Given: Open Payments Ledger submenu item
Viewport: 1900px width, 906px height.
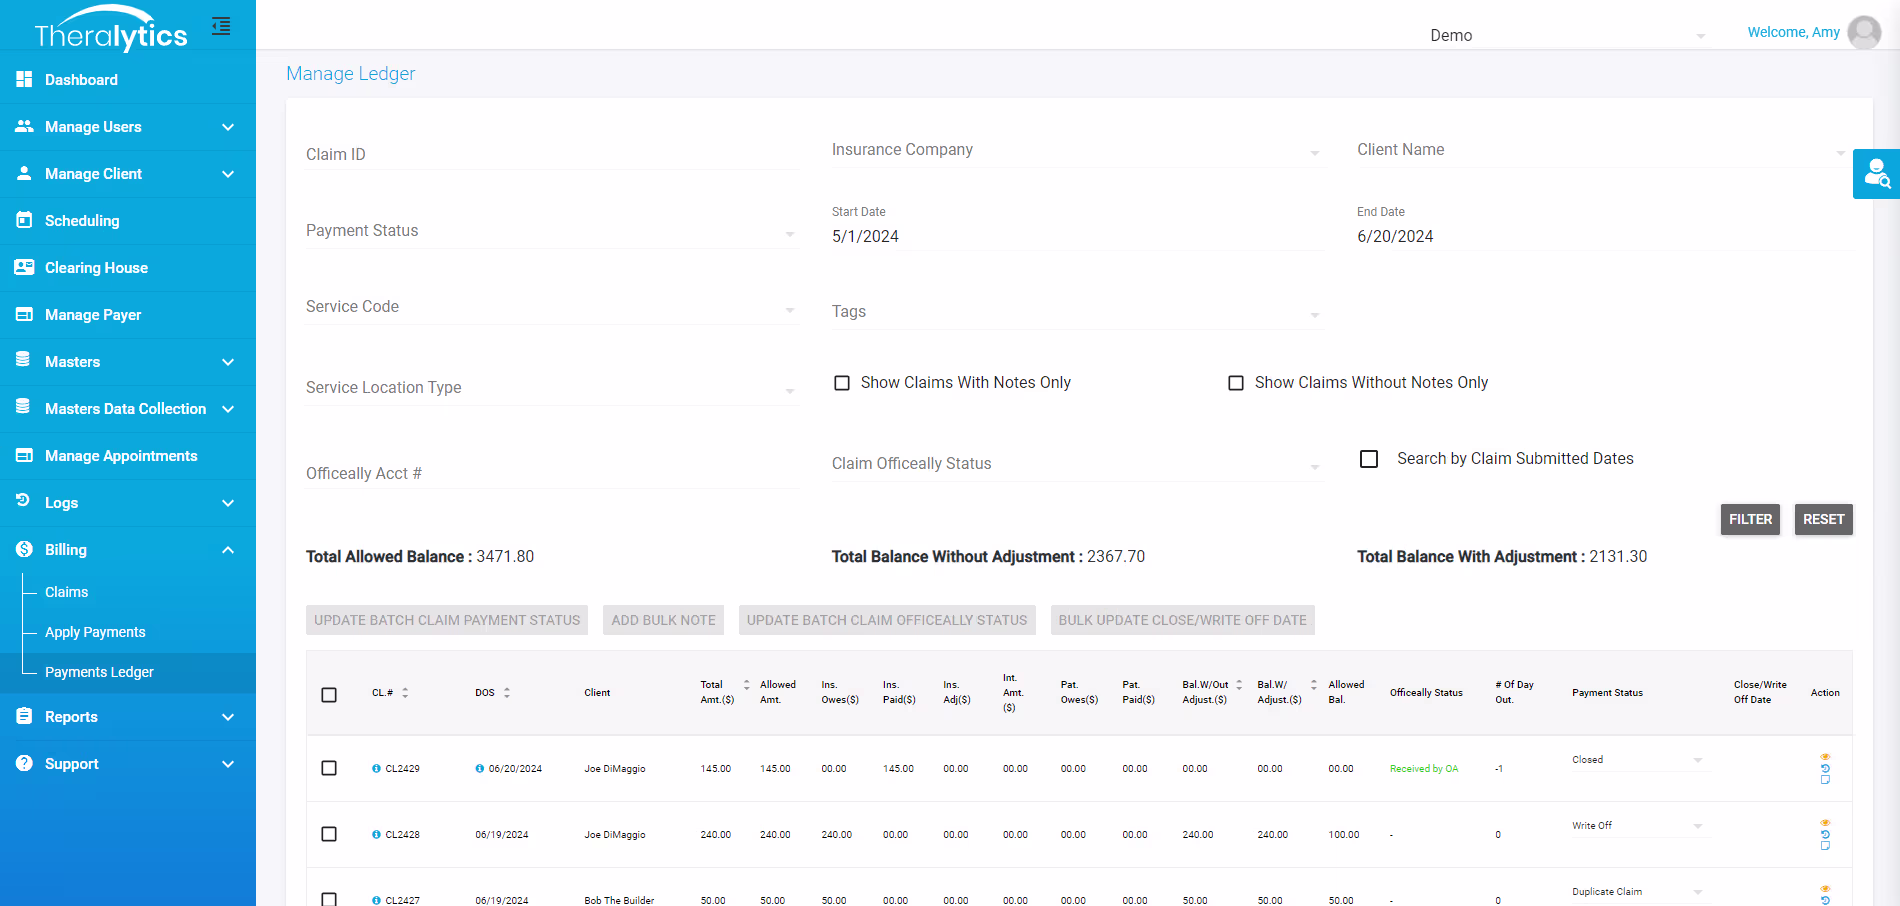Looking at the screenshot, I should click(99, 672).
